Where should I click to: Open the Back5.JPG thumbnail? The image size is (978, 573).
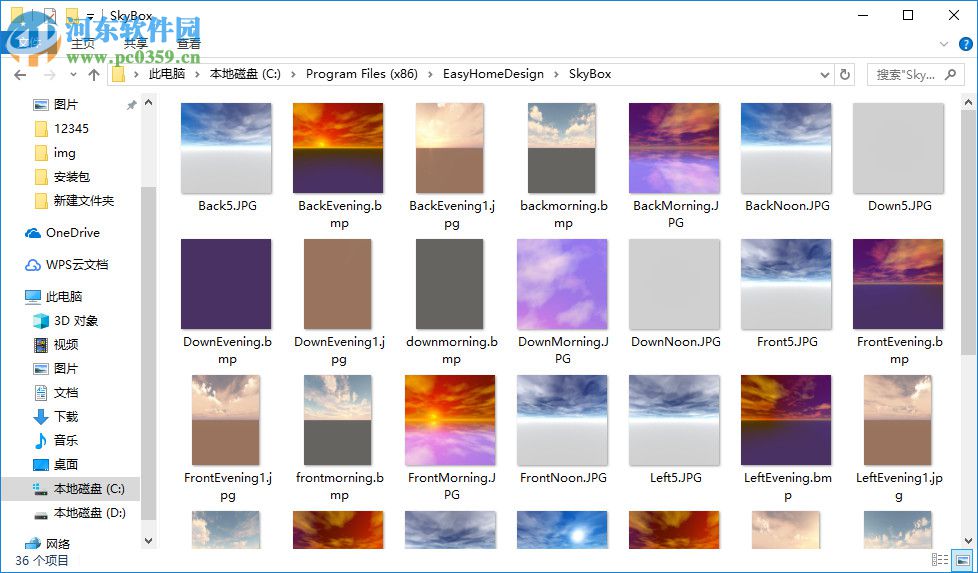pos(226,148)
